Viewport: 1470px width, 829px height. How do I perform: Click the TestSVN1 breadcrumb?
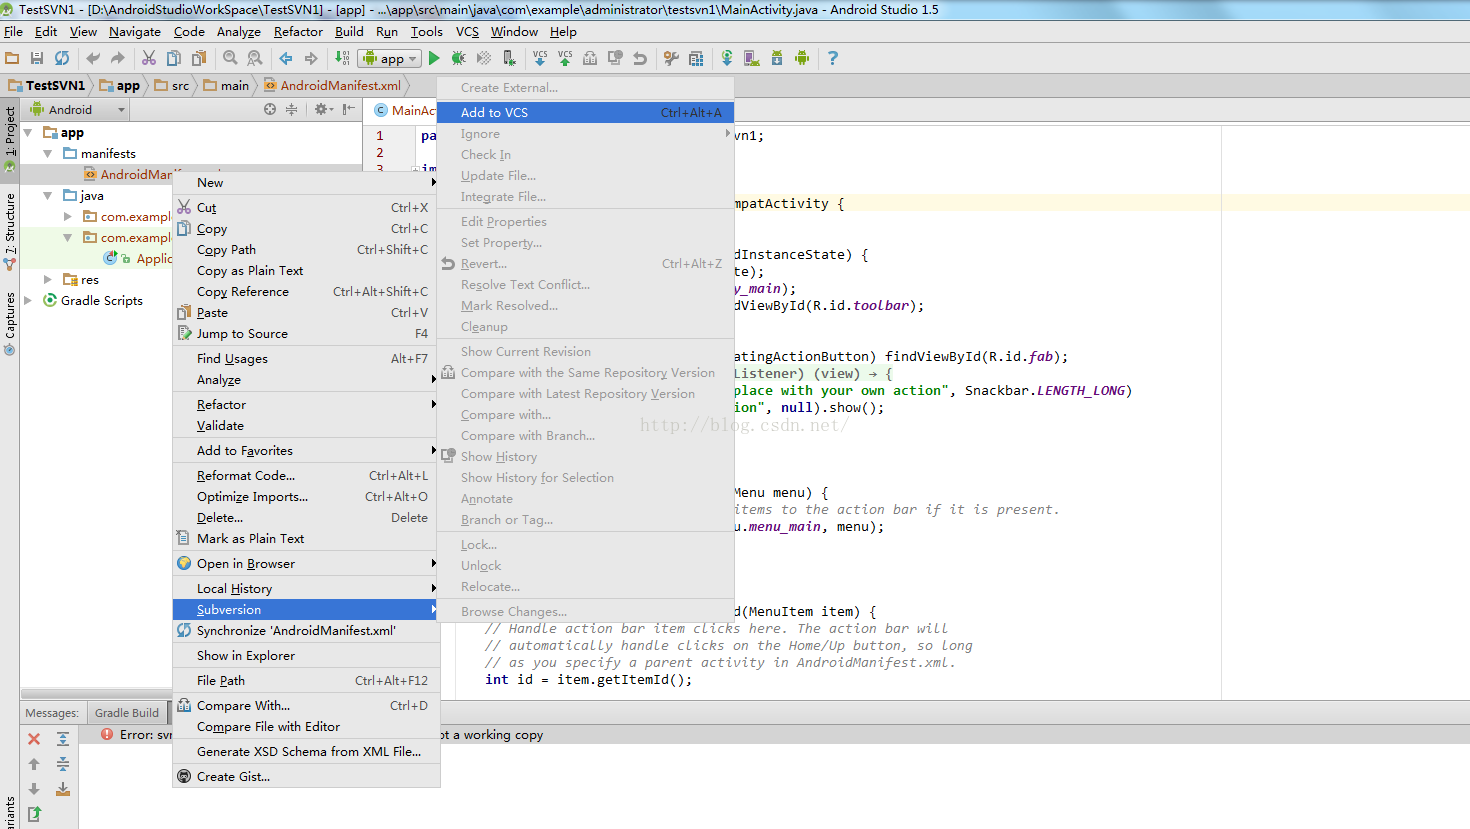coord(47,85)
